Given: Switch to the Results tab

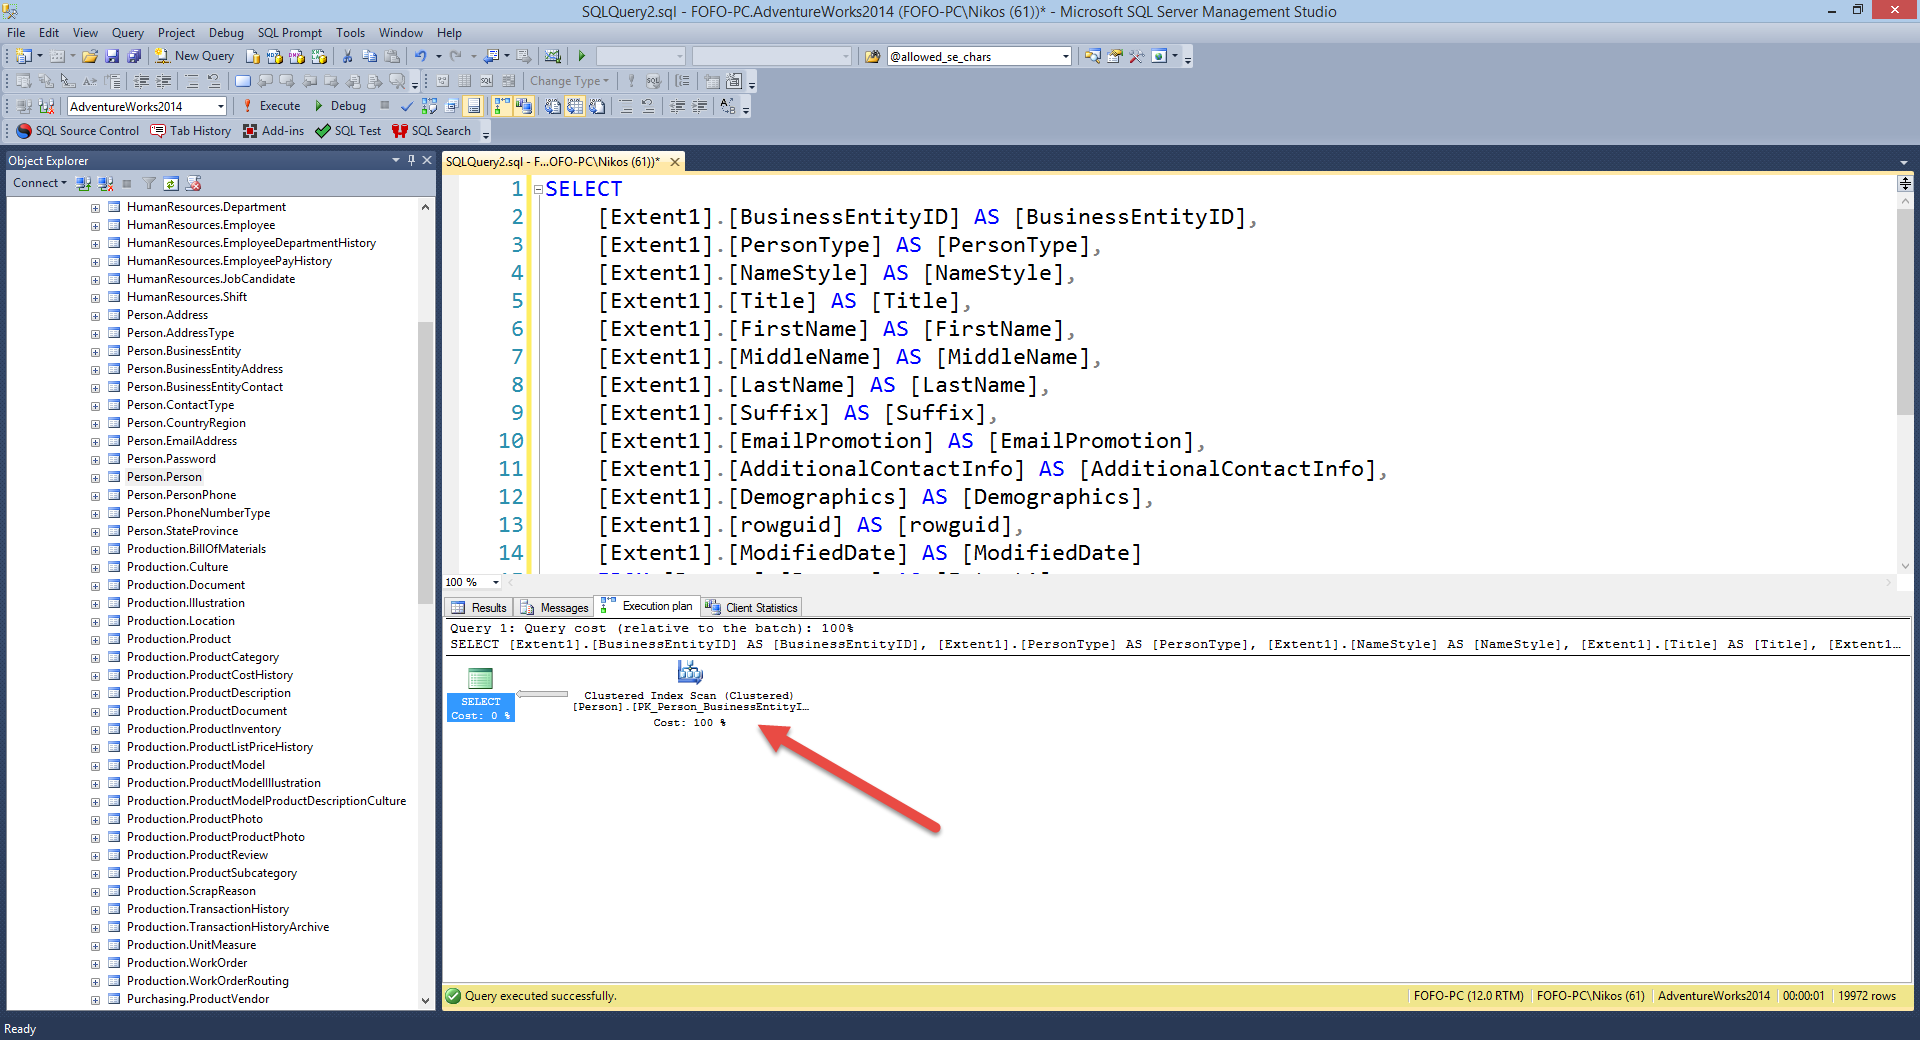Looking at the screenshot, I should 479,607.
